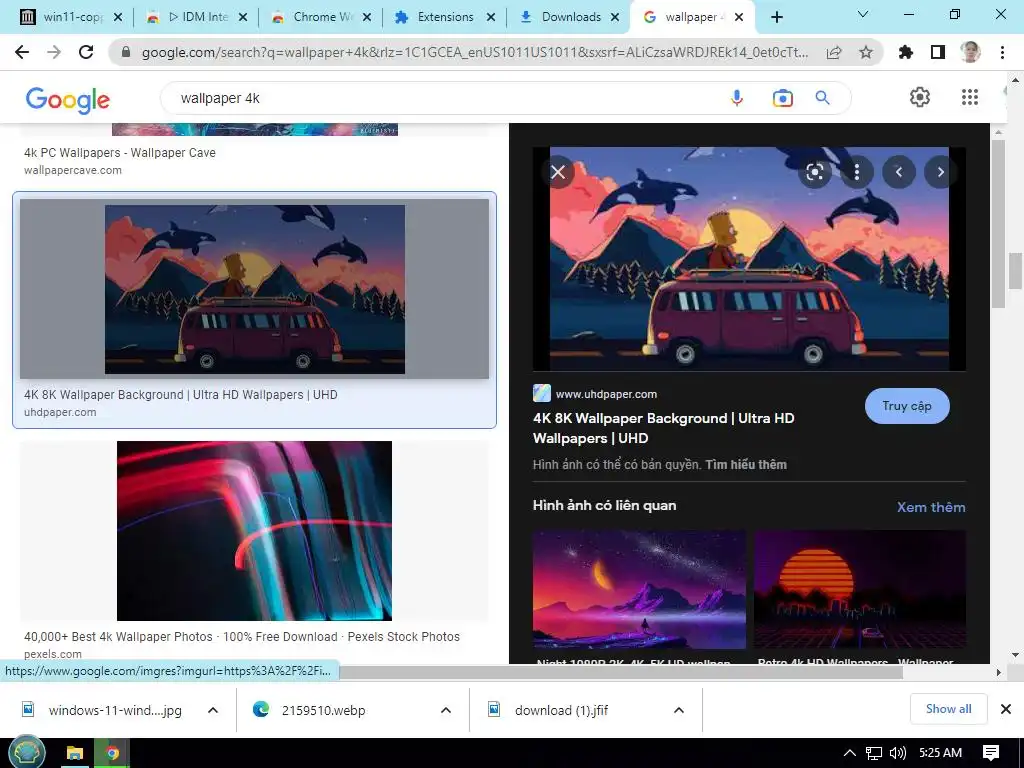
Task: Open the Google apps grid
Action: [x=970, y=97]
